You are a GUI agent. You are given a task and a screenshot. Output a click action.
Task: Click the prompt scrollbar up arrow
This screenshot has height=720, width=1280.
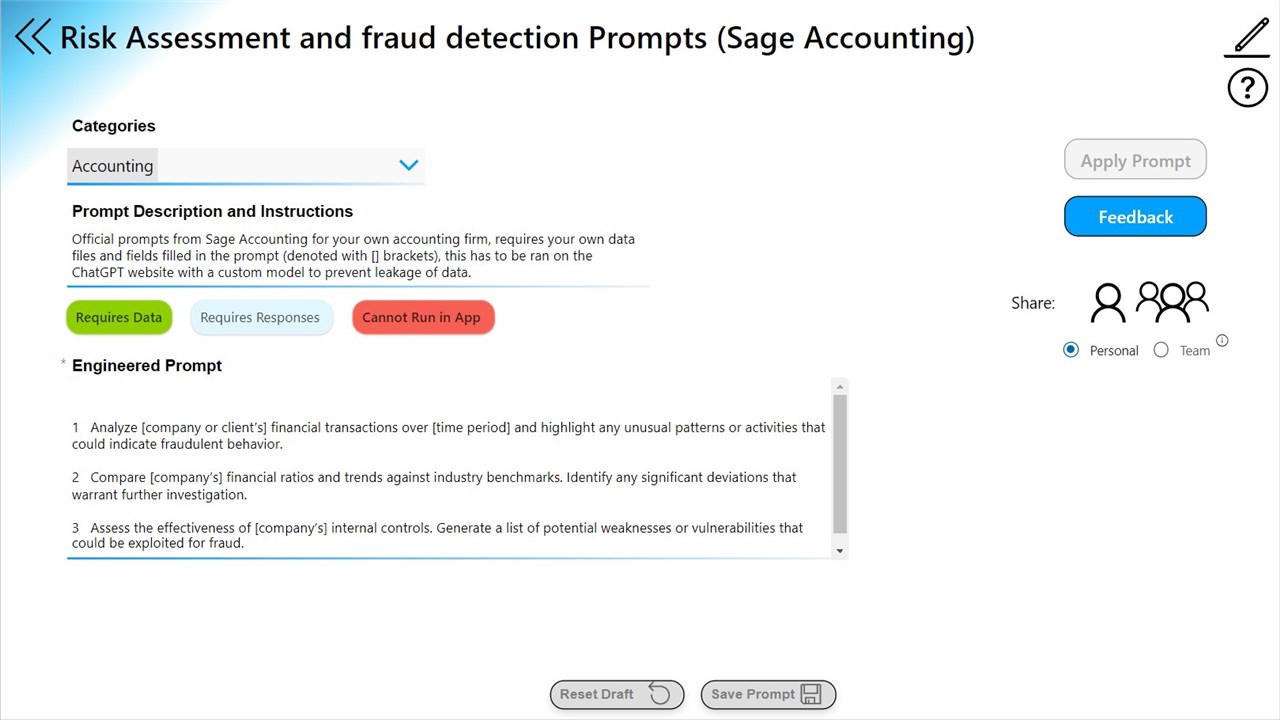pos(840,386)
